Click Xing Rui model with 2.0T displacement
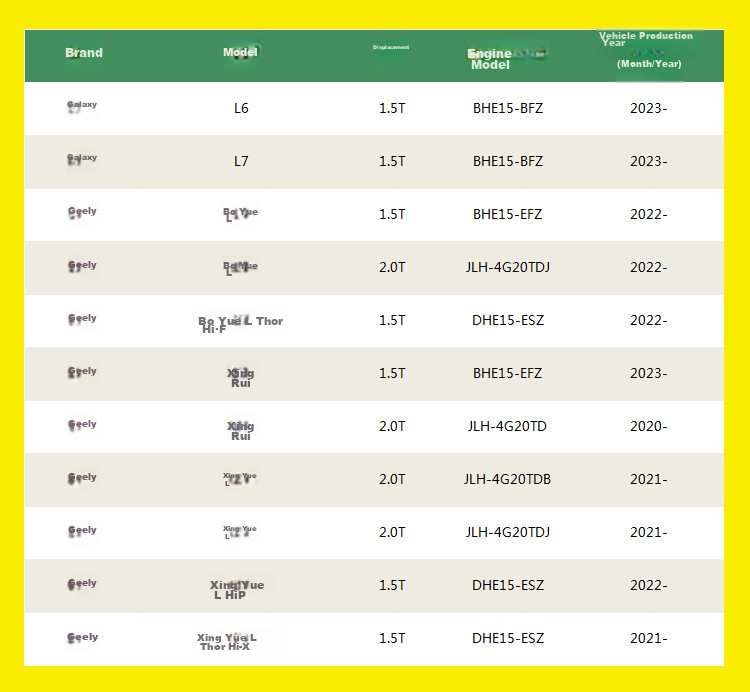Image resolution: width=750 pixels, height=692 pixels. coord(241,431)
